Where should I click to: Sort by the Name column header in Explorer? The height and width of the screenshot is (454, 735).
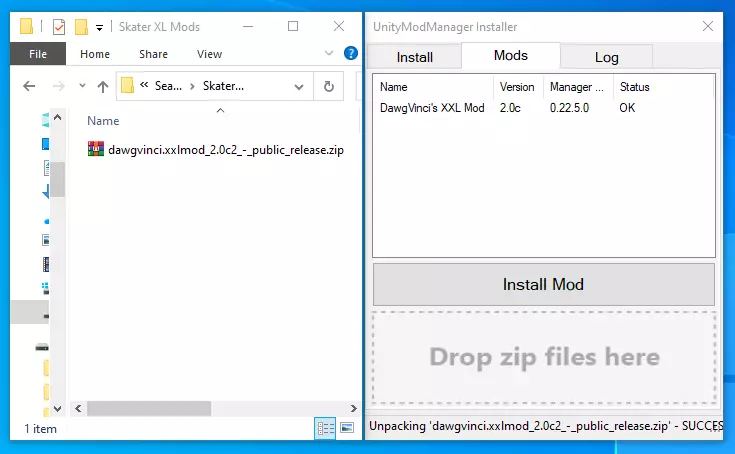tap(103, 121)
